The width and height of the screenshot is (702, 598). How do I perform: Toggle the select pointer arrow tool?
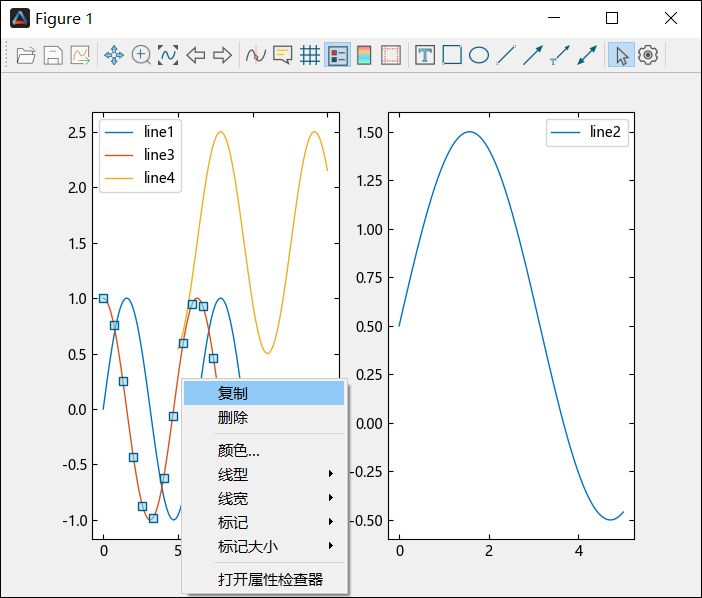(621, 56)
